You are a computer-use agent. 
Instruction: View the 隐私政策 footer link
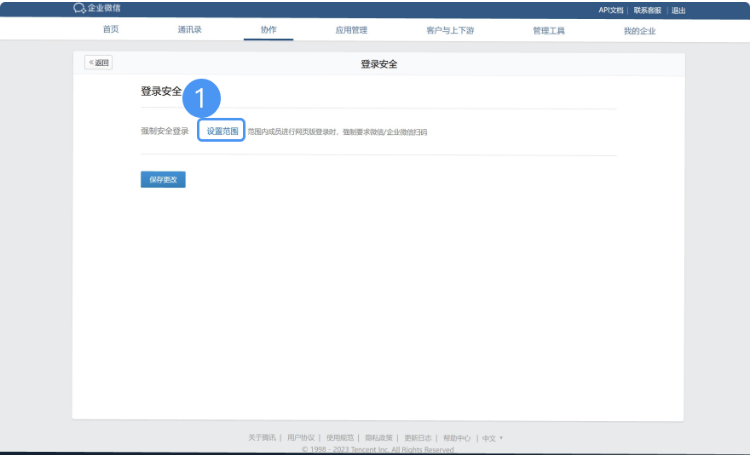[379, 438]
